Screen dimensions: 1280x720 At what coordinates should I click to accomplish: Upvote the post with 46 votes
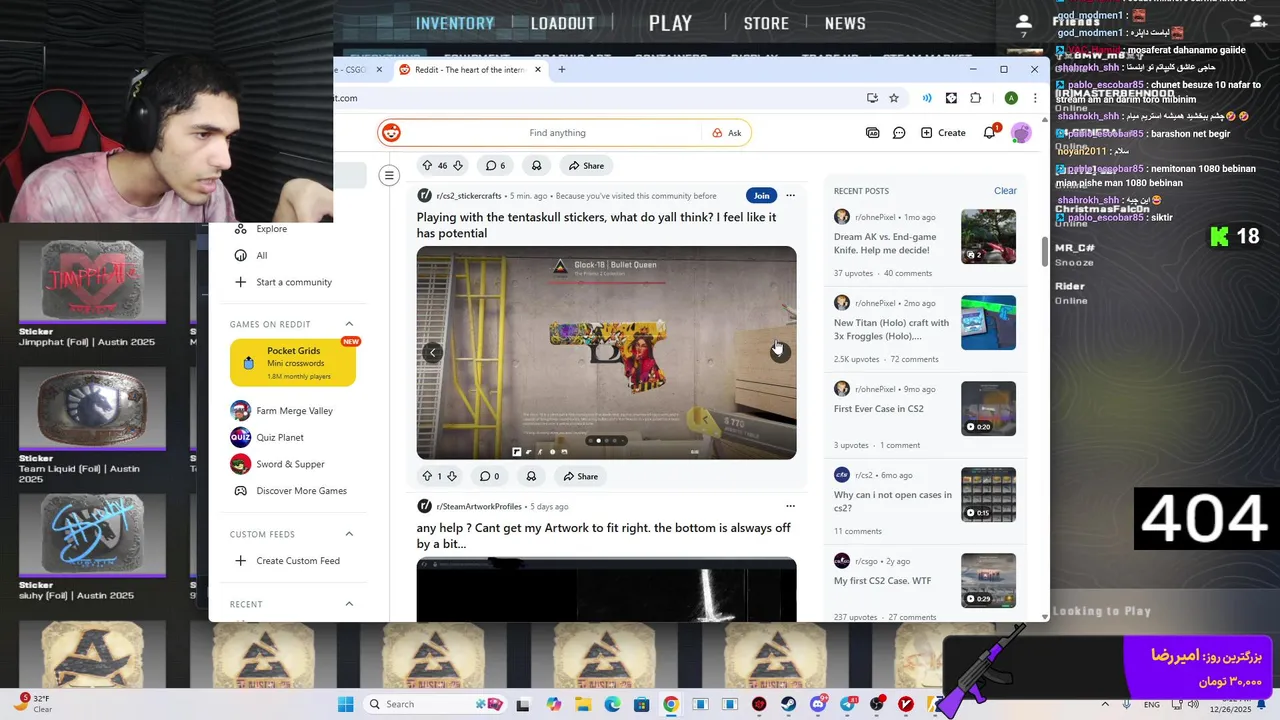pos(427,165)
